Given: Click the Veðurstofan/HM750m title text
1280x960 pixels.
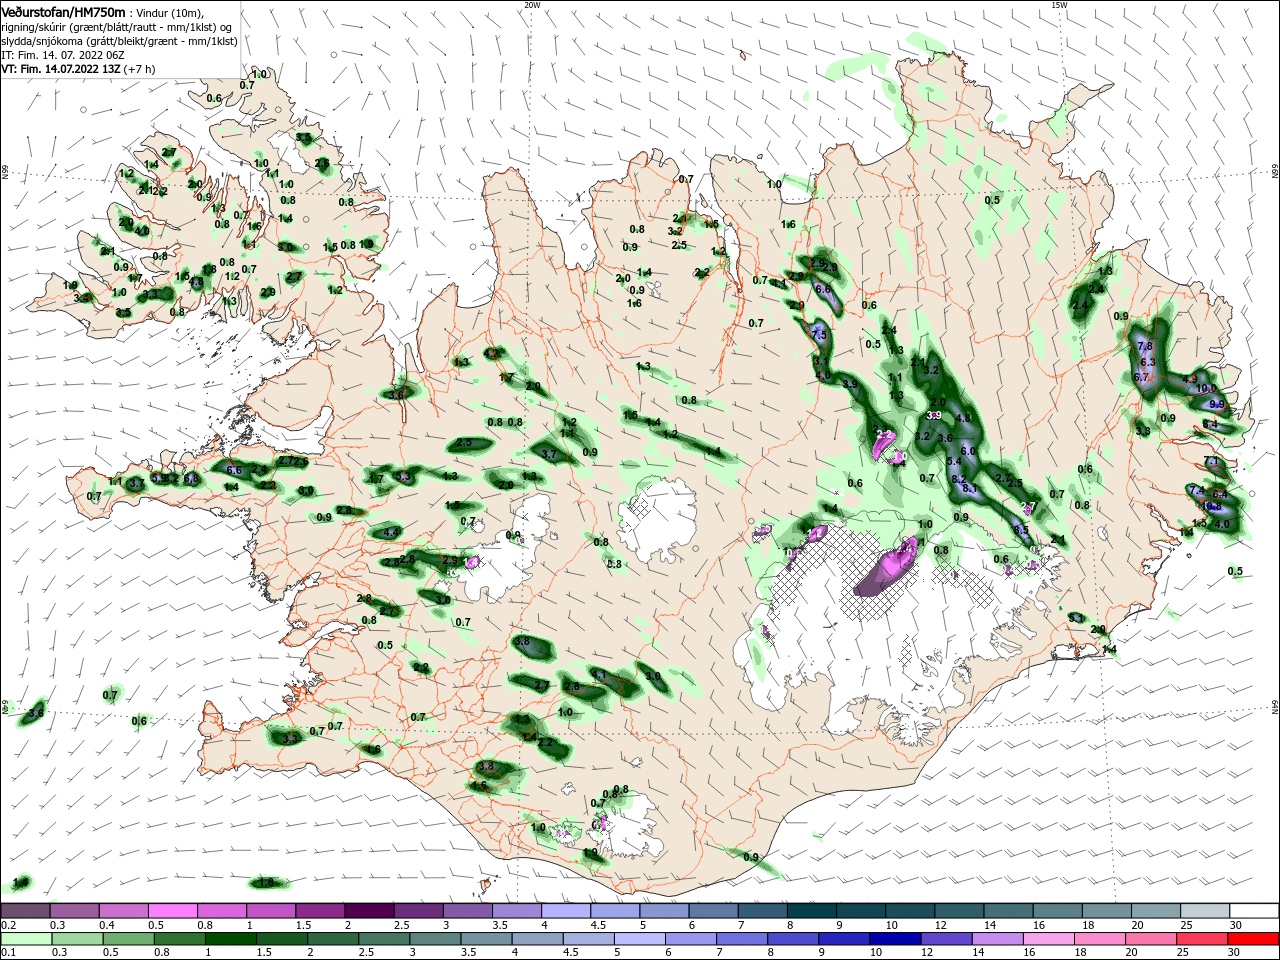Looking at the screenshot, I should [x=63, y=11].
